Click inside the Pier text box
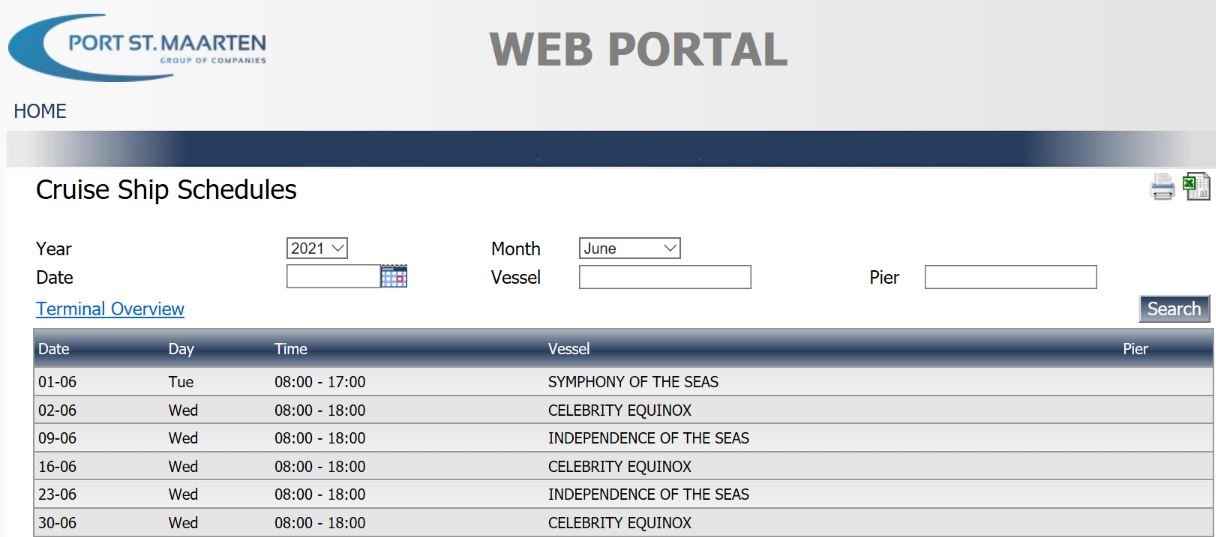 [x=1011, y=277]
